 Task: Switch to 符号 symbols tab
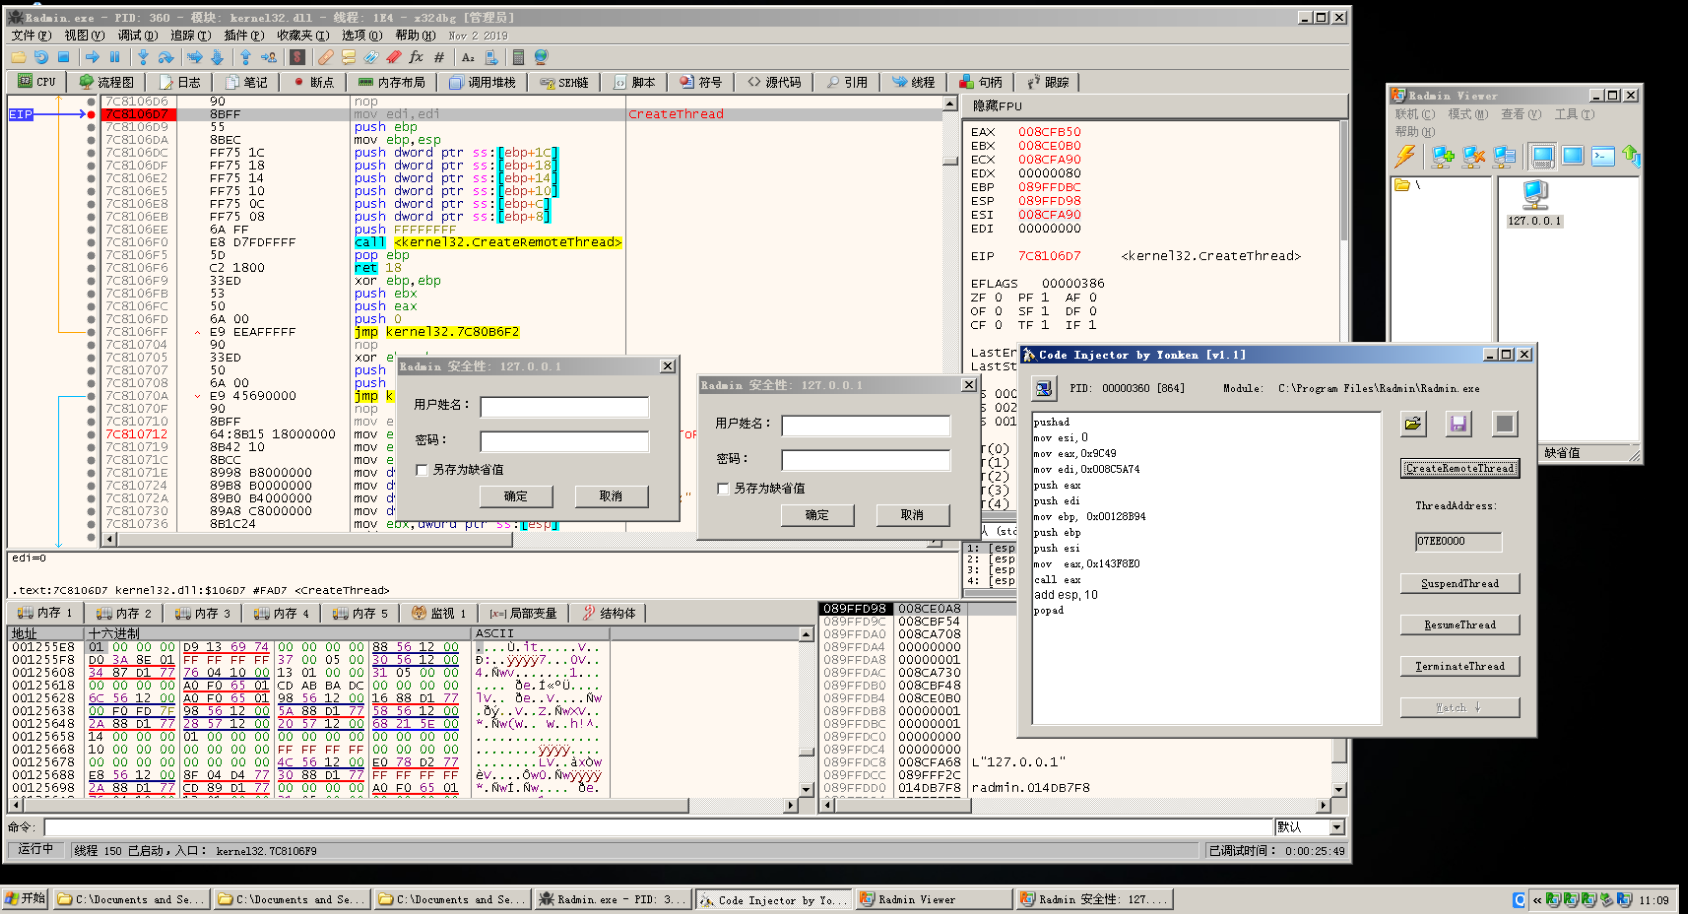700,82
